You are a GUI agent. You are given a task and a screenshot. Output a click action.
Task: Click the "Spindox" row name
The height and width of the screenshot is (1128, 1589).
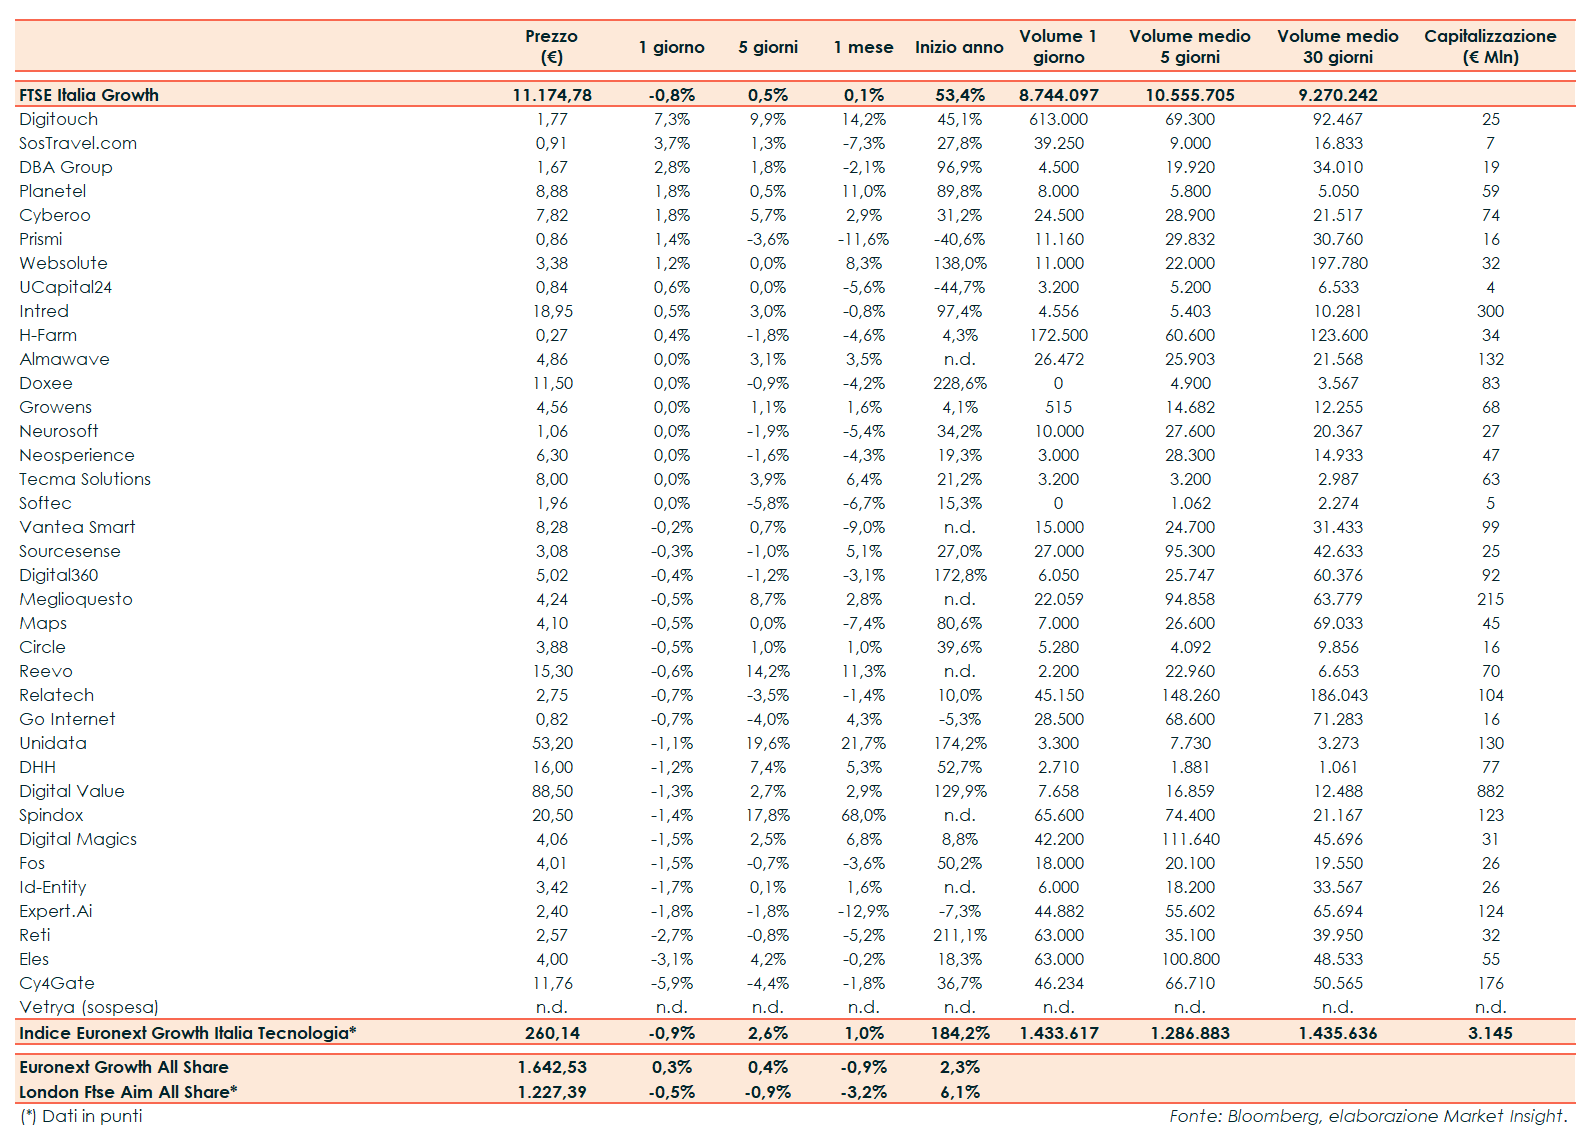(51, 815)
